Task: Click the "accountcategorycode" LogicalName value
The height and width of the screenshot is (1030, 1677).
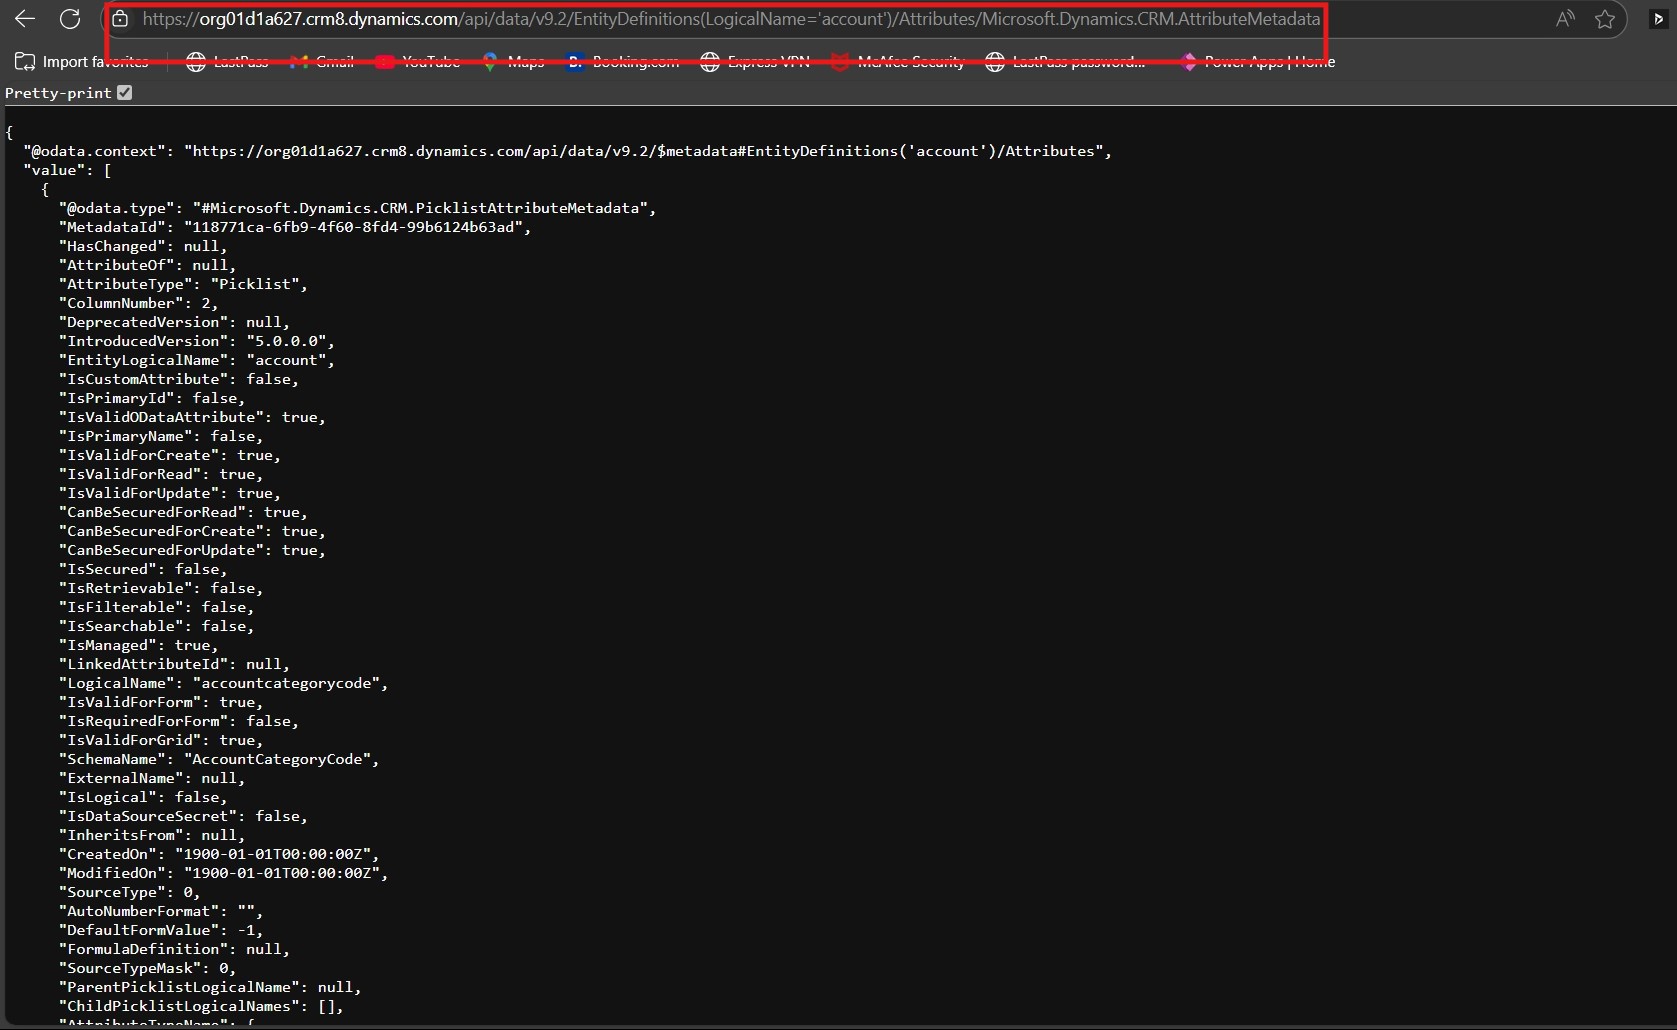Action: coord(286,683)
